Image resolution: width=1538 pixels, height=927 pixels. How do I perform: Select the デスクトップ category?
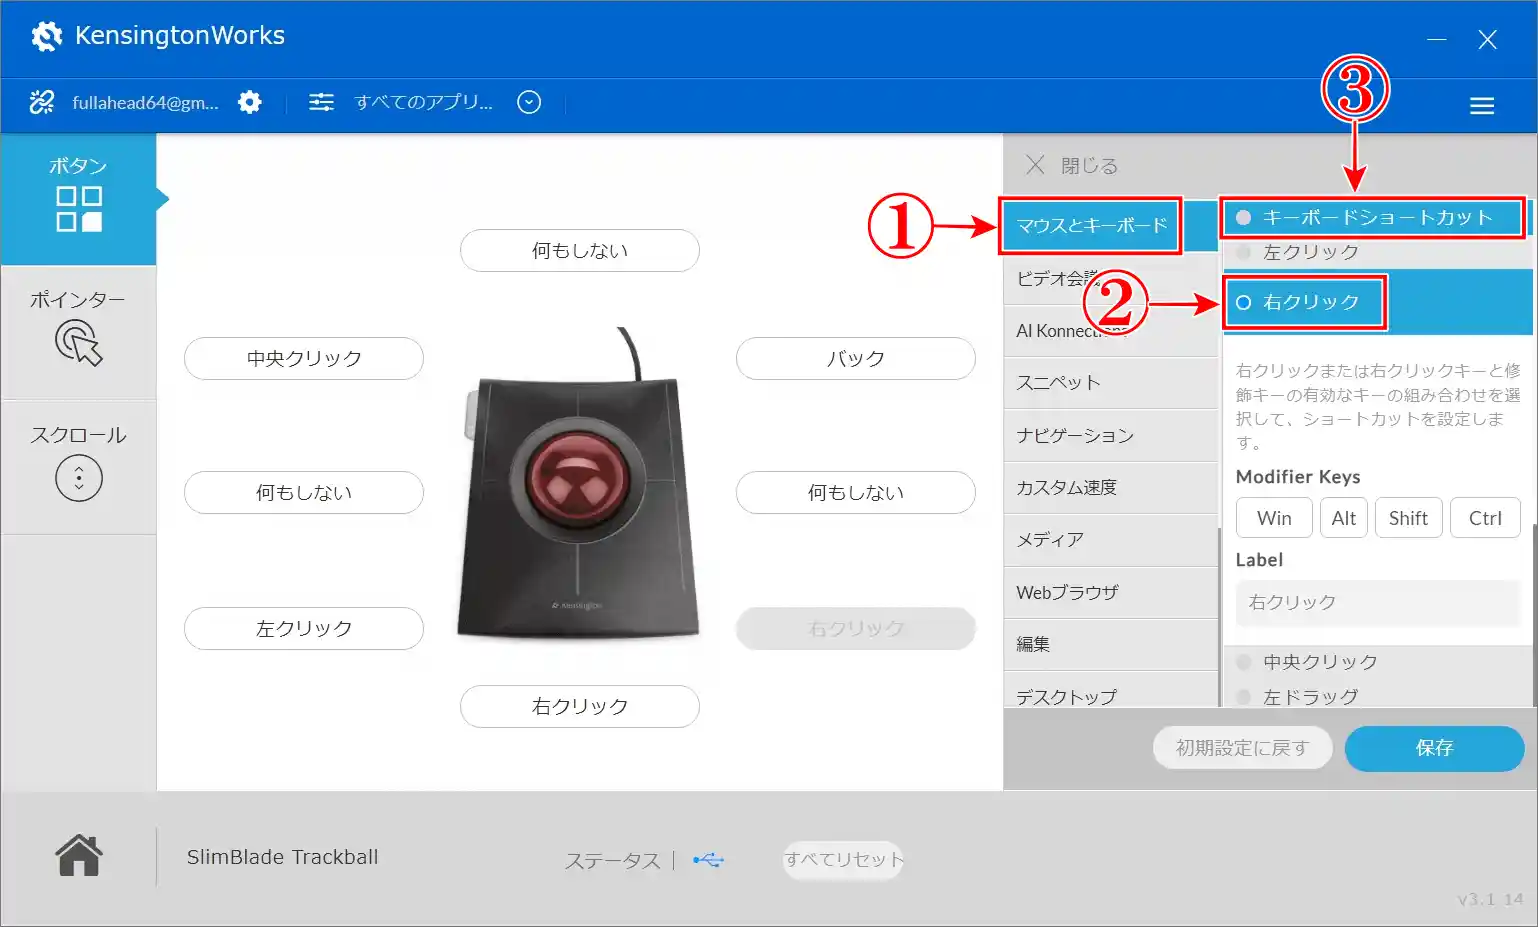tap(1110, 692)
